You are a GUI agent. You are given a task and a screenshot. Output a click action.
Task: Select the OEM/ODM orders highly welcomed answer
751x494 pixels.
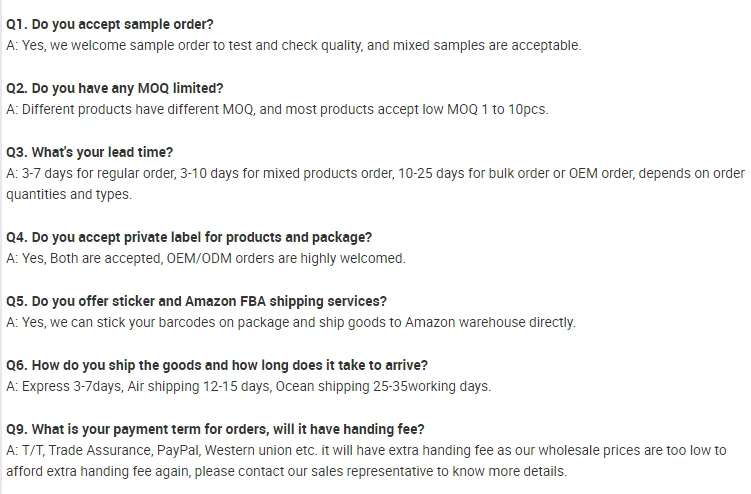tap(206, 259)
